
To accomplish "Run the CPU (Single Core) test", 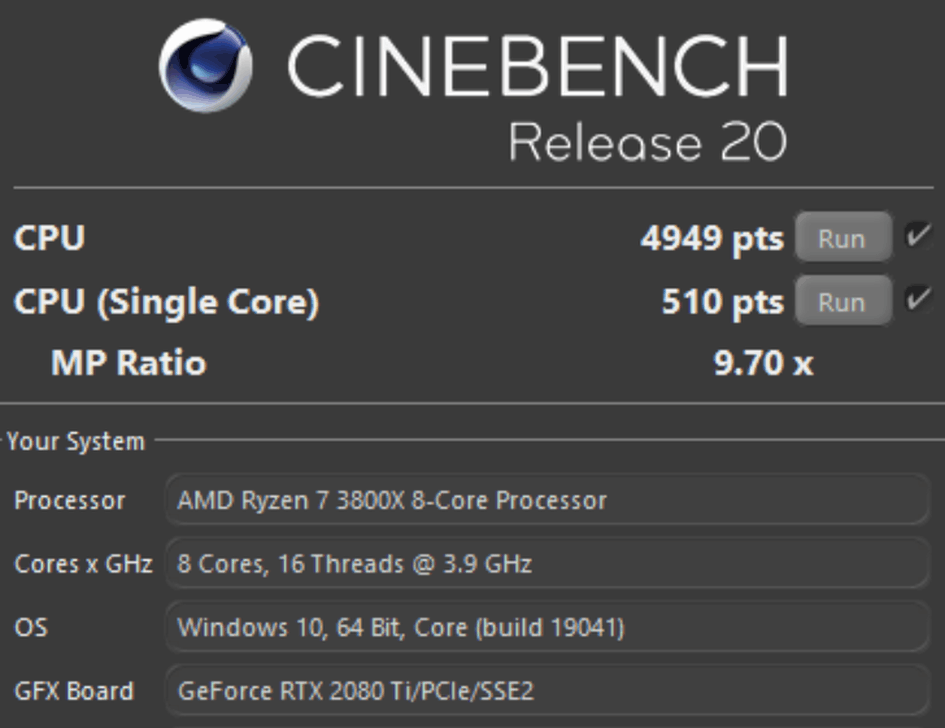I will point(843,301).
